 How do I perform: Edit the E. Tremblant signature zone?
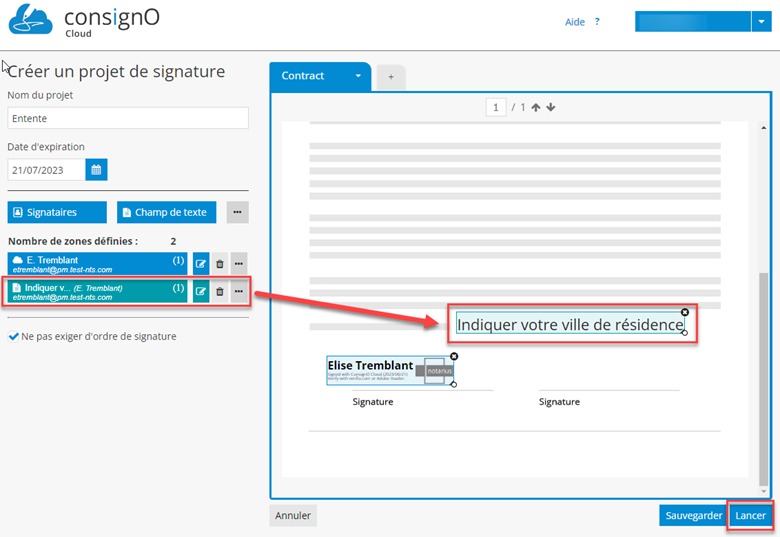(x=201, y=264)
